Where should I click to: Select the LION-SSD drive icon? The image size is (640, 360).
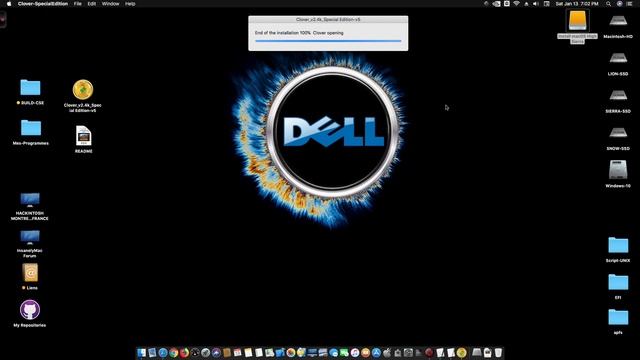pos(618,58)
